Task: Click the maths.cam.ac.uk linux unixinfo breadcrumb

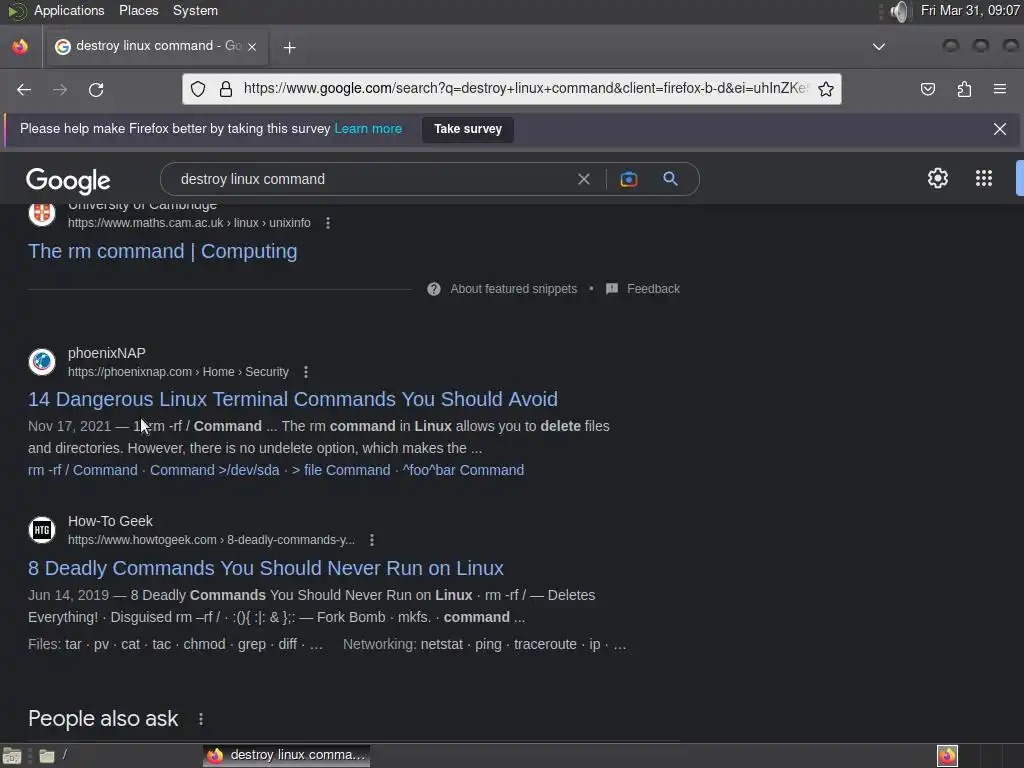Action: [189, 223]
